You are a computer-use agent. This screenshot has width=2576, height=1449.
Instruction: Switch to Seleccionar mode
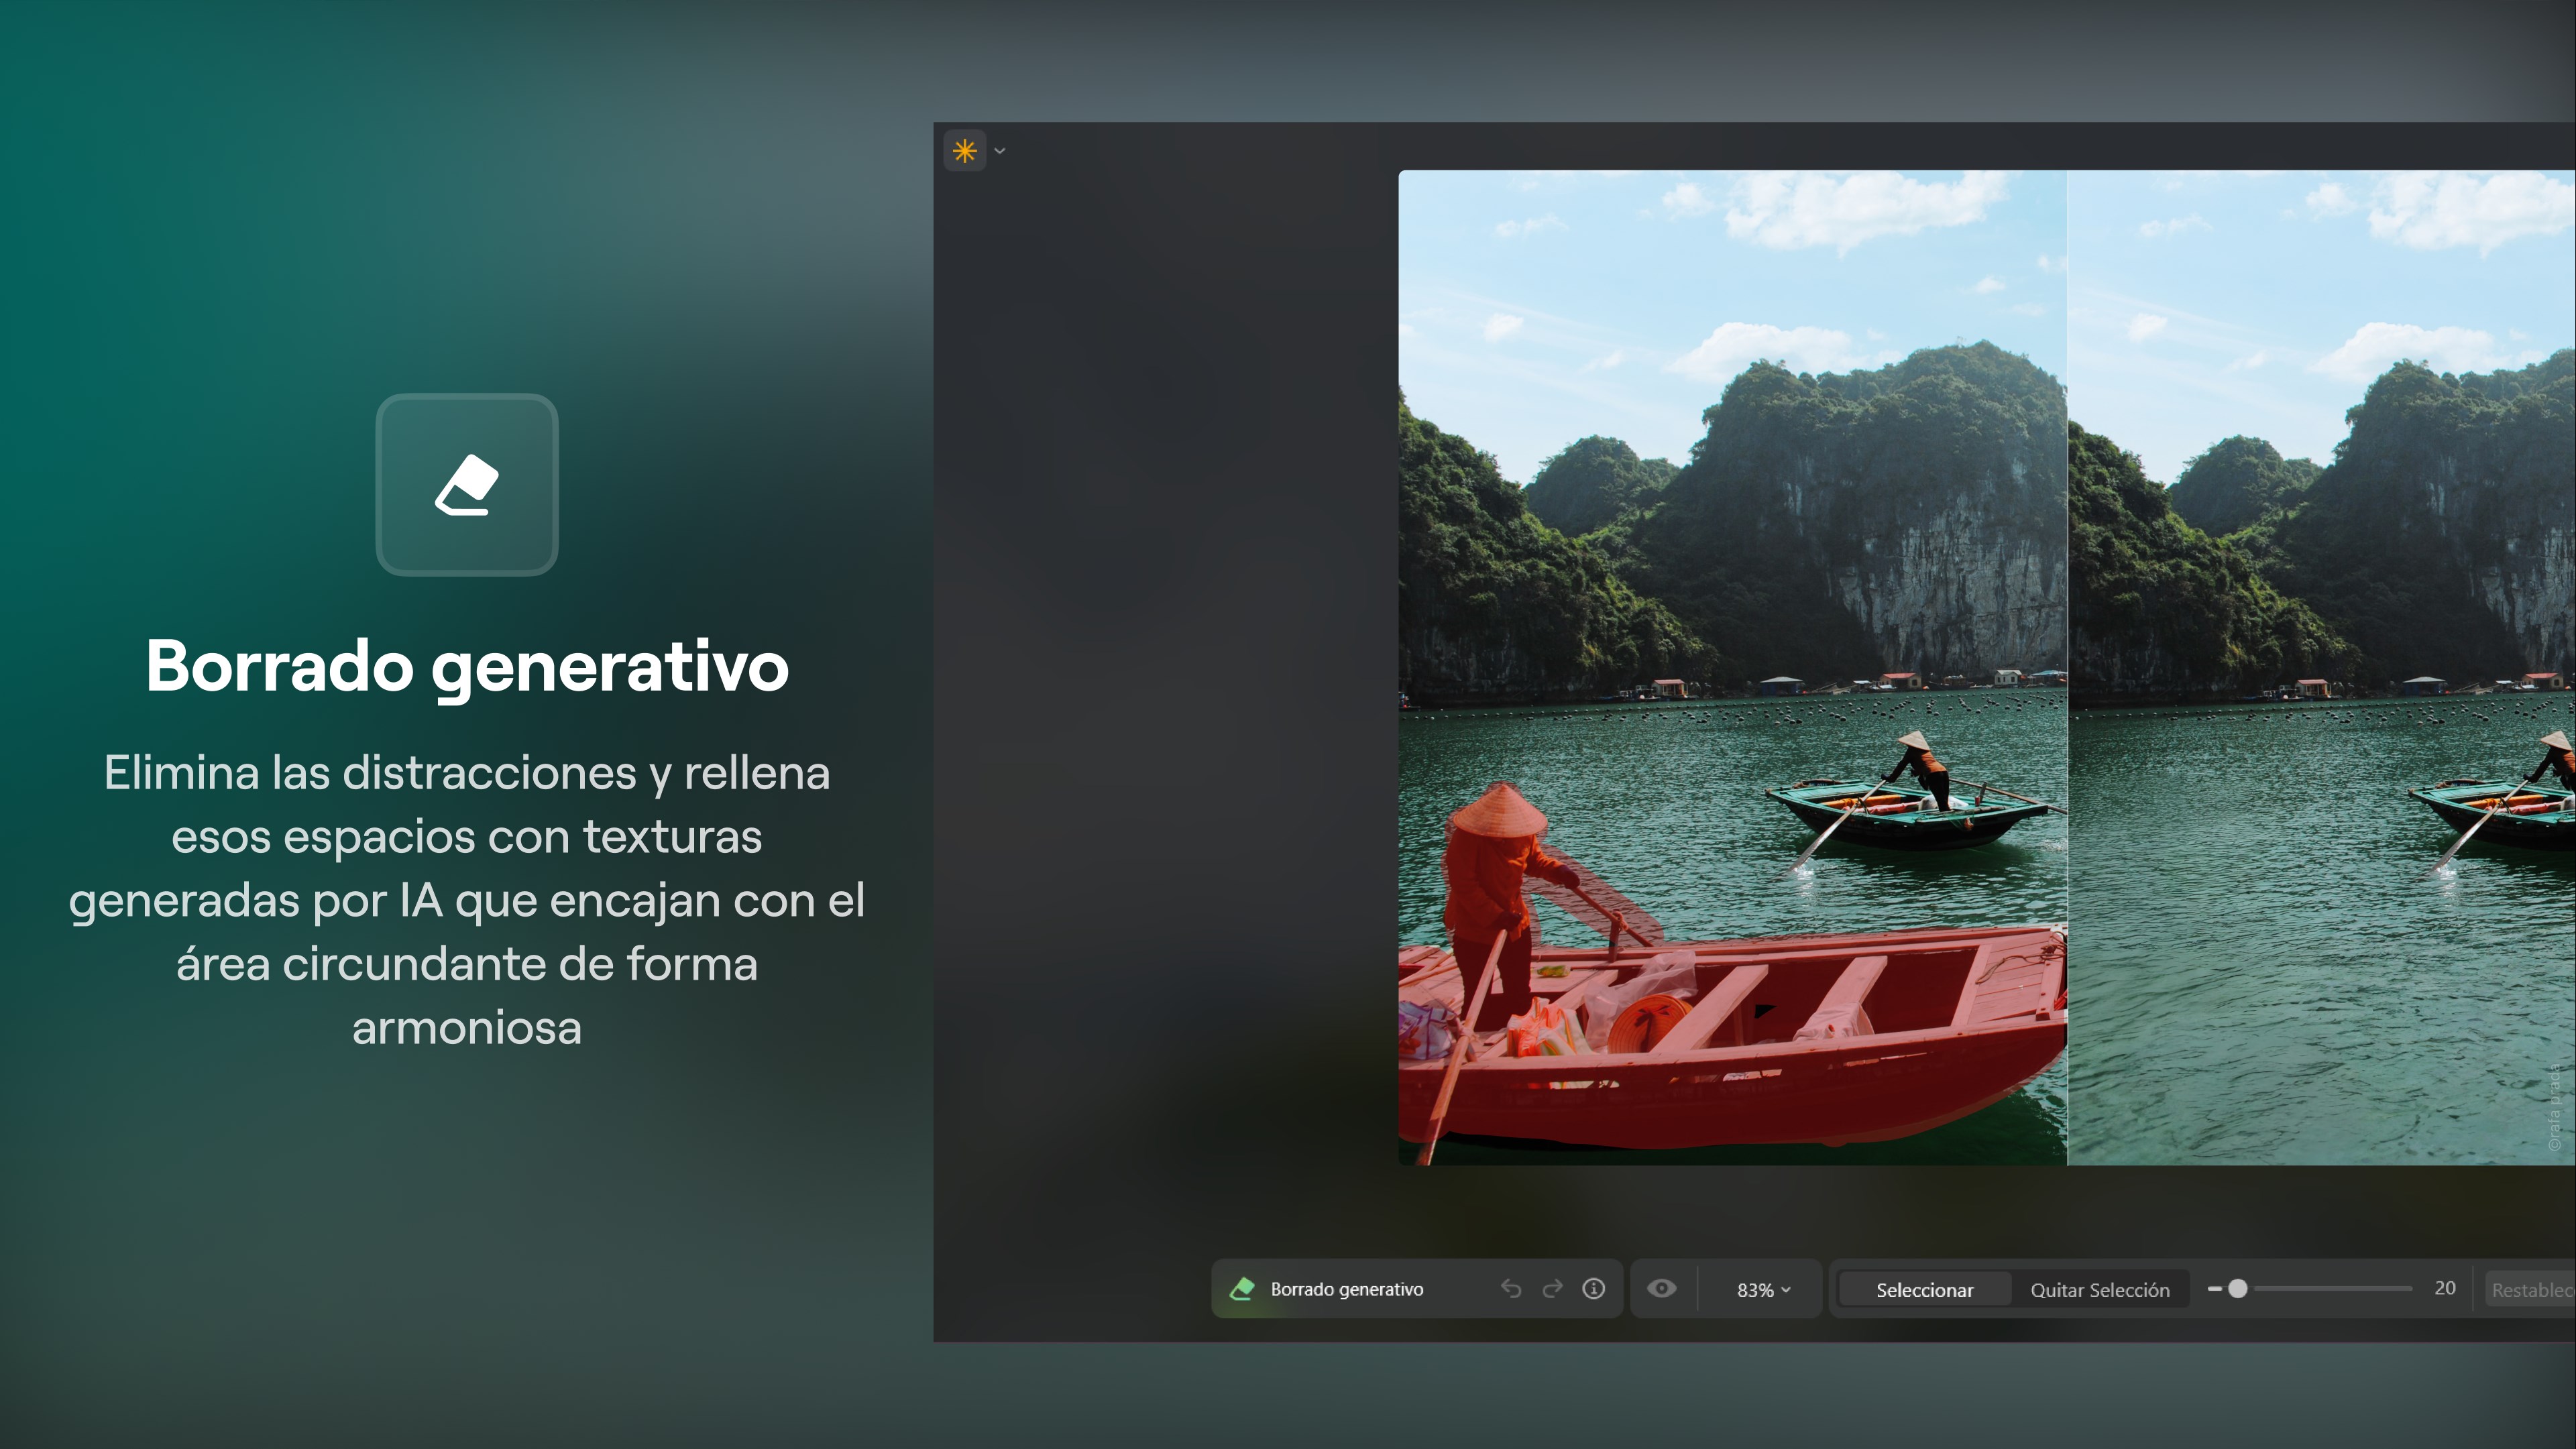1924,1290
